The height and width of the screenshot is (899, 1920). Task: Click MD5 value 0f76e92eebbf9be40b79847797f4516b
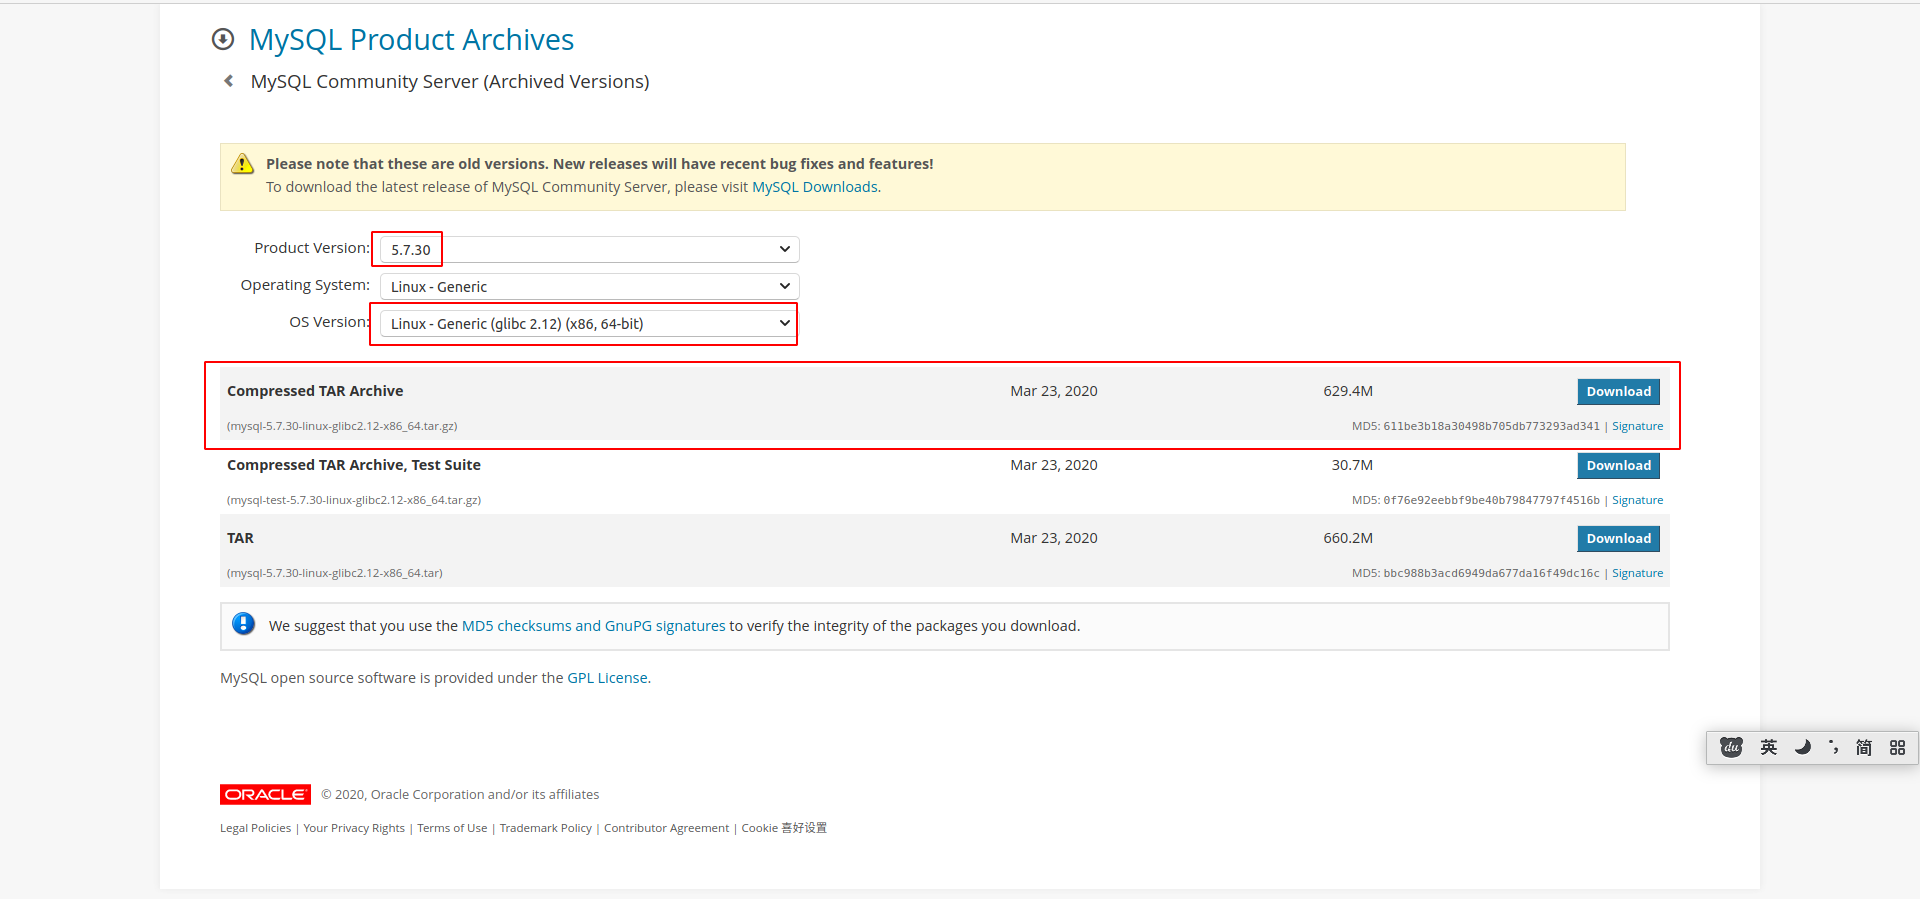(1491, 500)
